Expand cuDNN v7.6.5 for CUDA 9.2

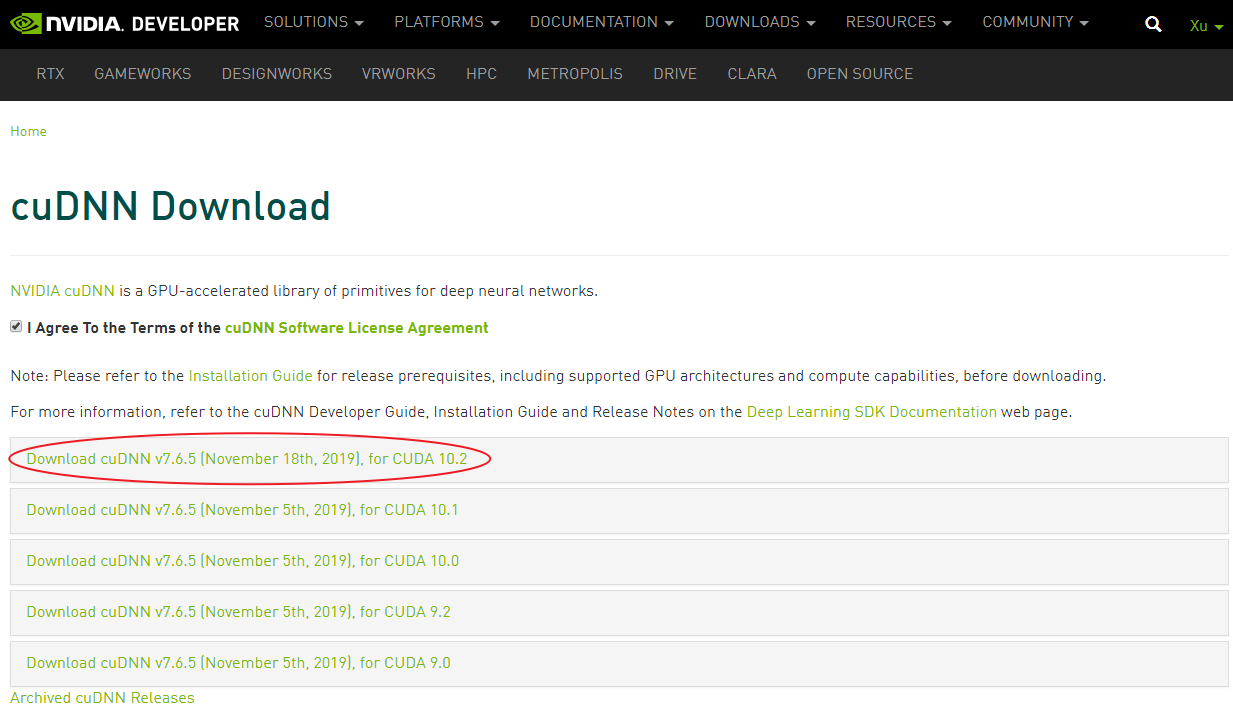click(x=619, y=613)
